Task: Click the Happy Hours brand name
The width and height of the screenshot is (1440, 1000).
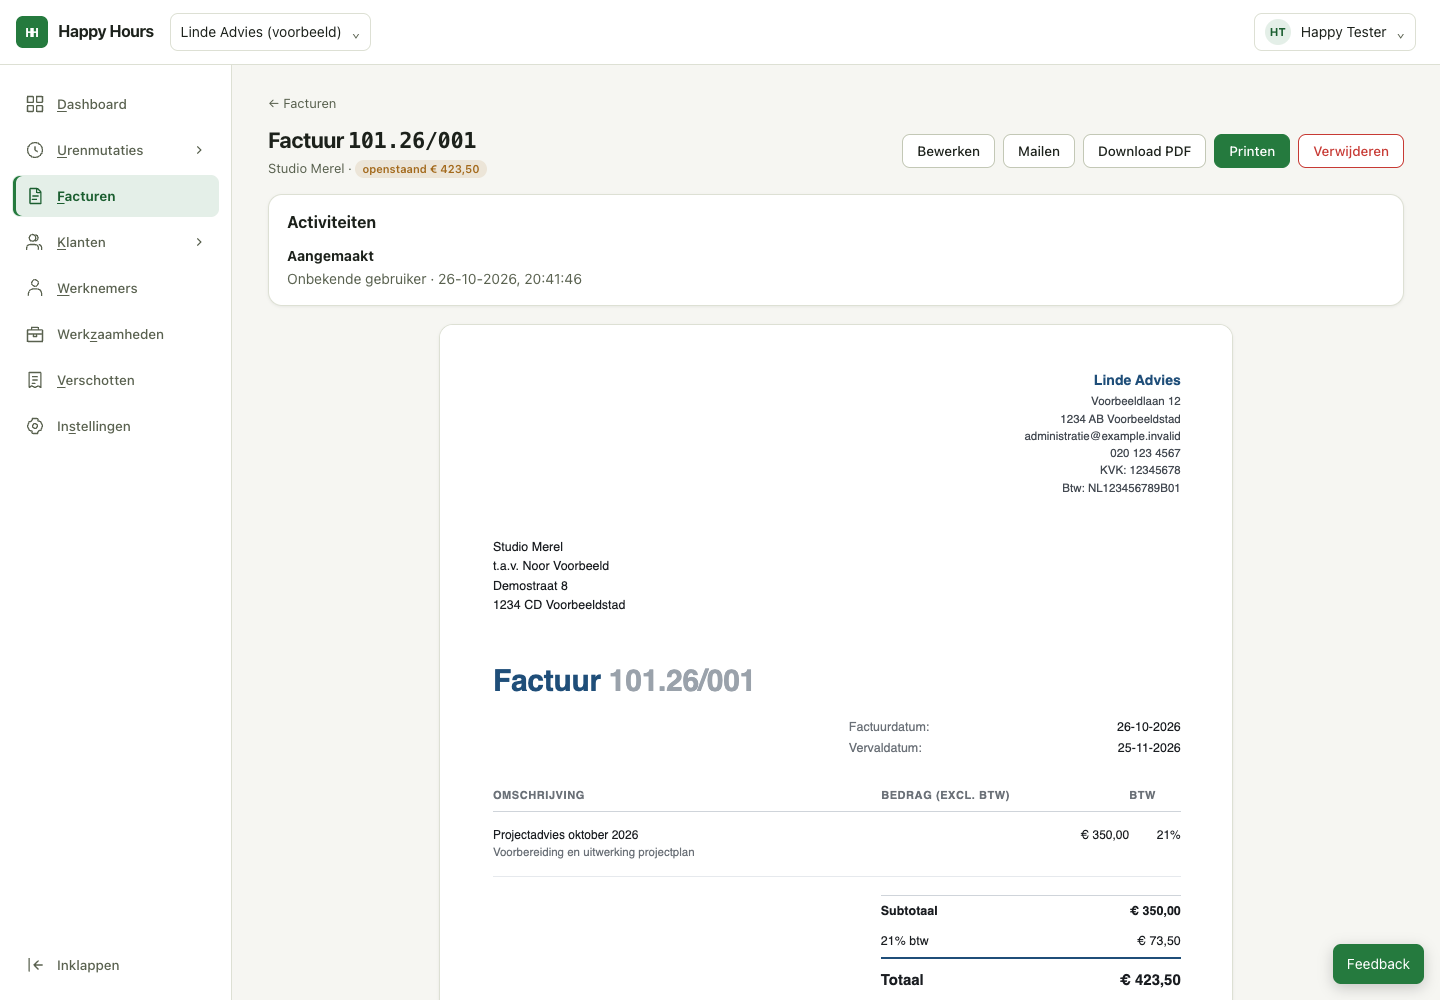Action: 106,32
